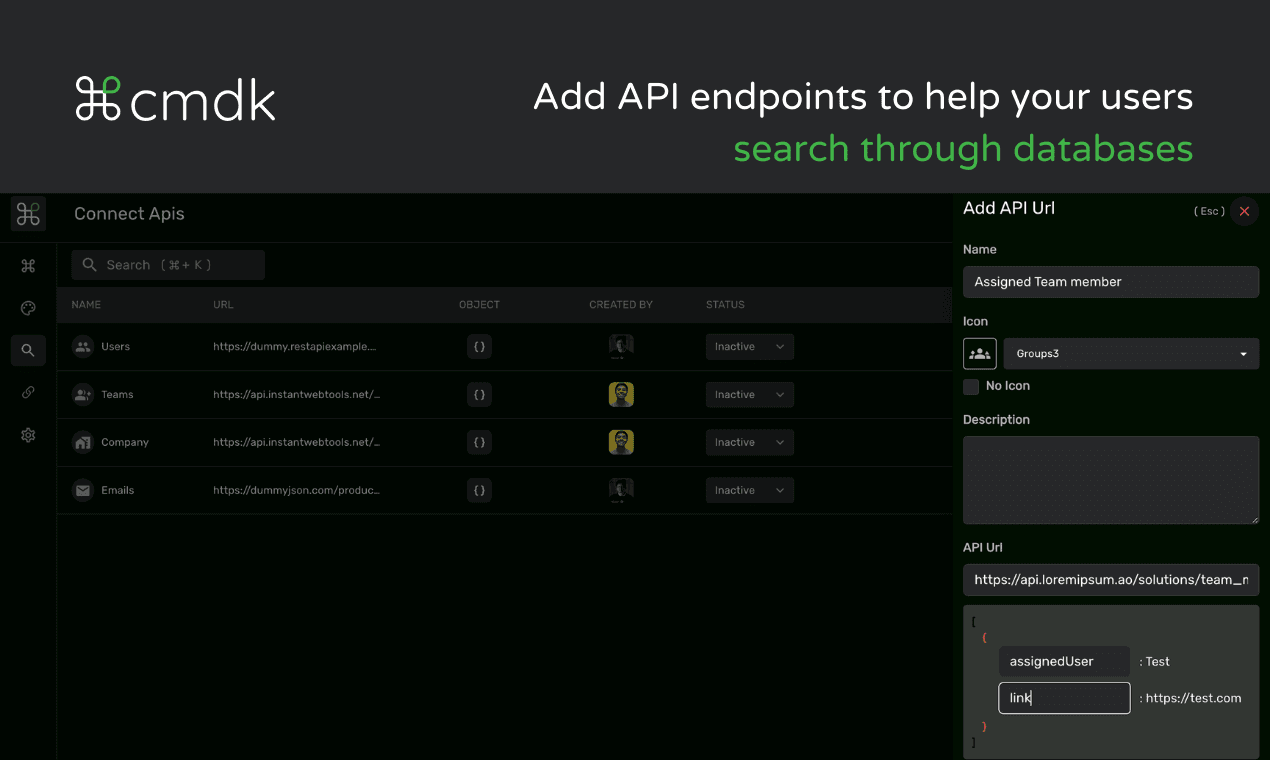Screen dimensions: 1270x760
Task: Click the Users row creator avatar
Action: click(x=621, y=346)
